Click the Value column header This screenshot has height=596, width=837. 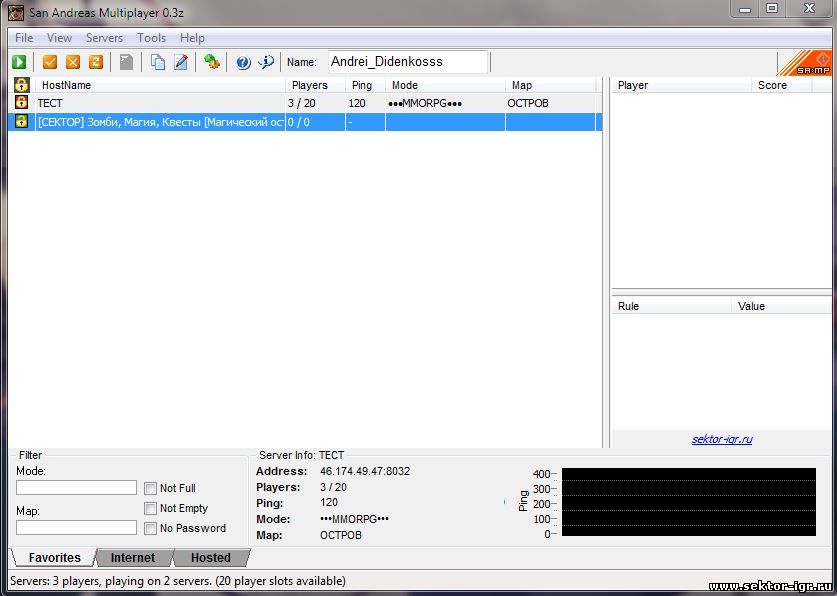coord(781,306)
